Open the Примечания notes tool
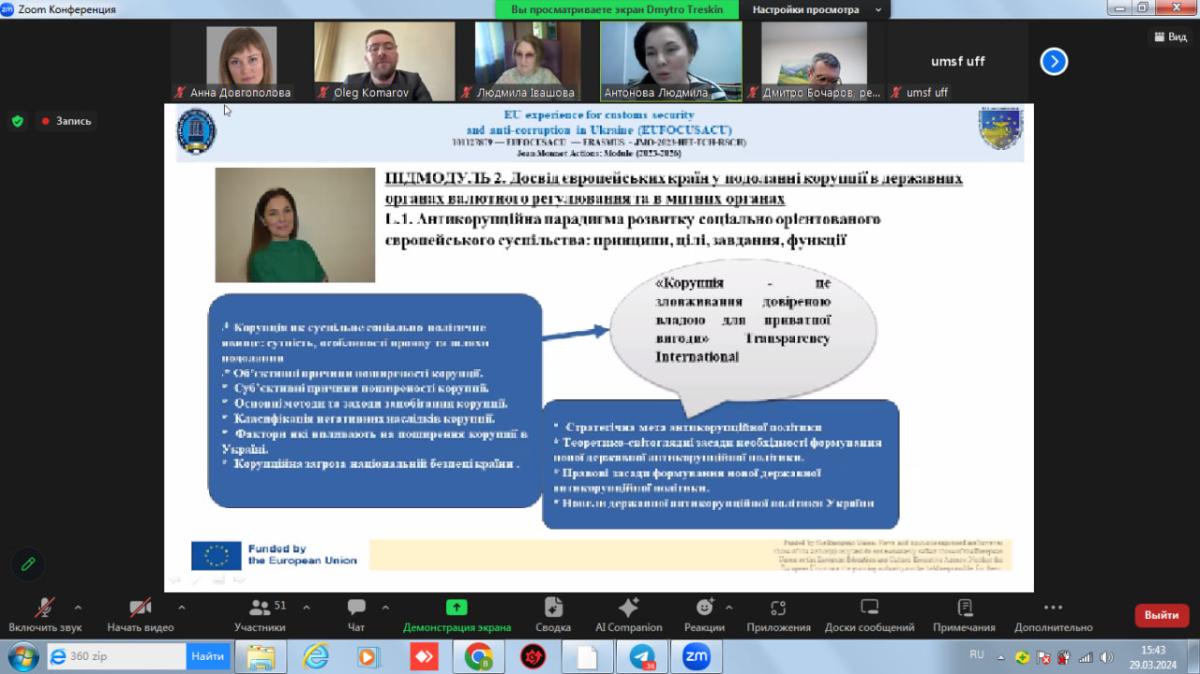 [x=964, y=613]
